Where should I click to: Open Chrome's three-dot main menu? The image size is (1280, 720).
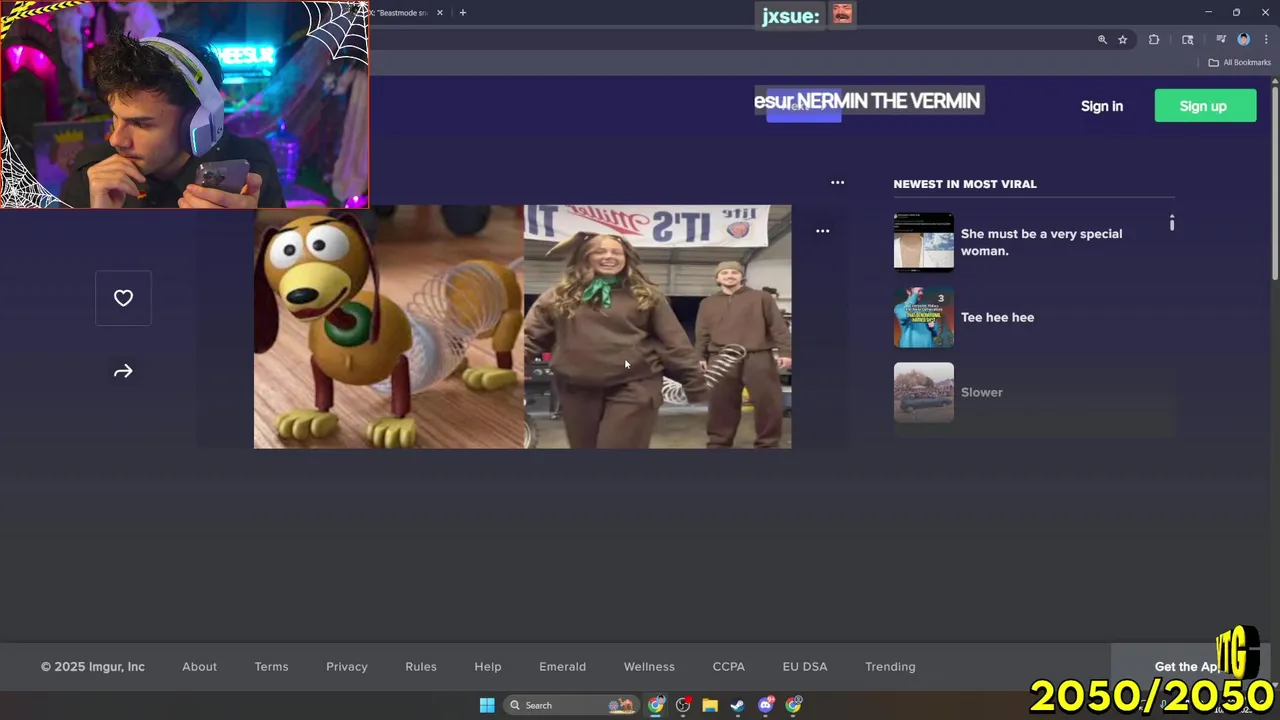(1266, 40)
